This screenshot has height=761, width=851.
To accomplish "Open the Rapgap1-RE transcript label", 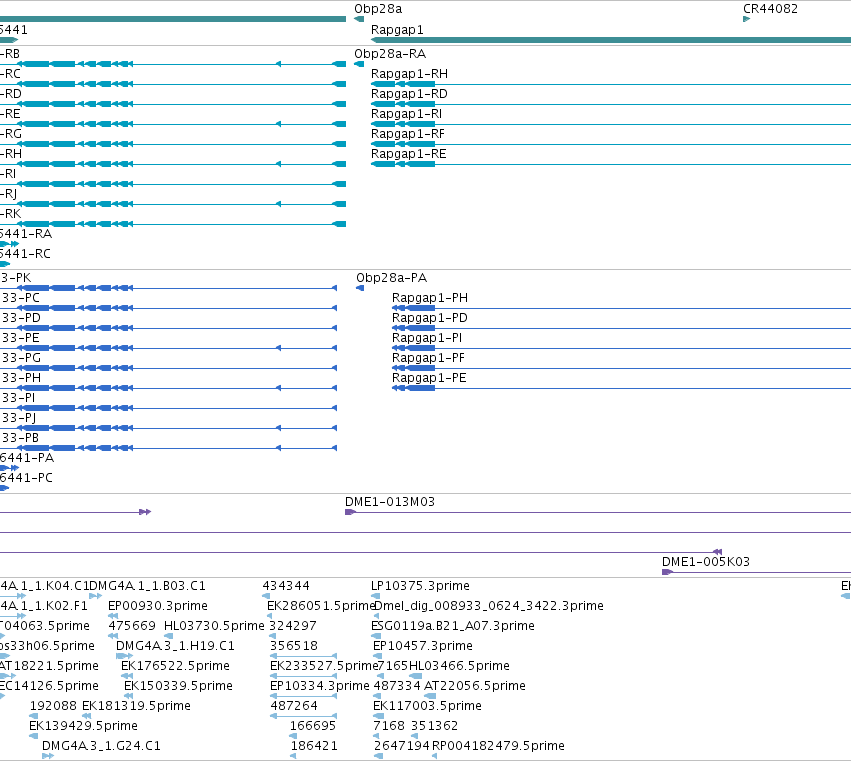I will coord(408,154).
